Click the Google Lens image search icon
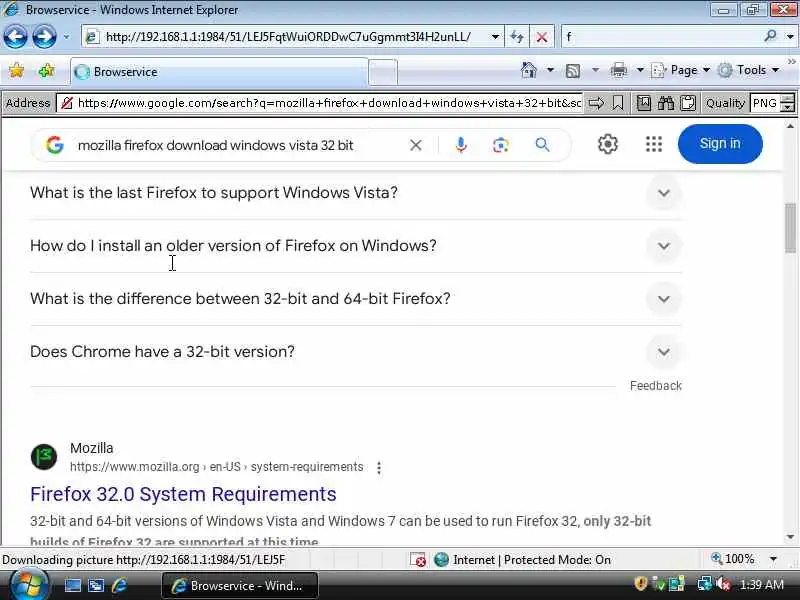Screen dimensions: 800x600 tap(501, 145)
